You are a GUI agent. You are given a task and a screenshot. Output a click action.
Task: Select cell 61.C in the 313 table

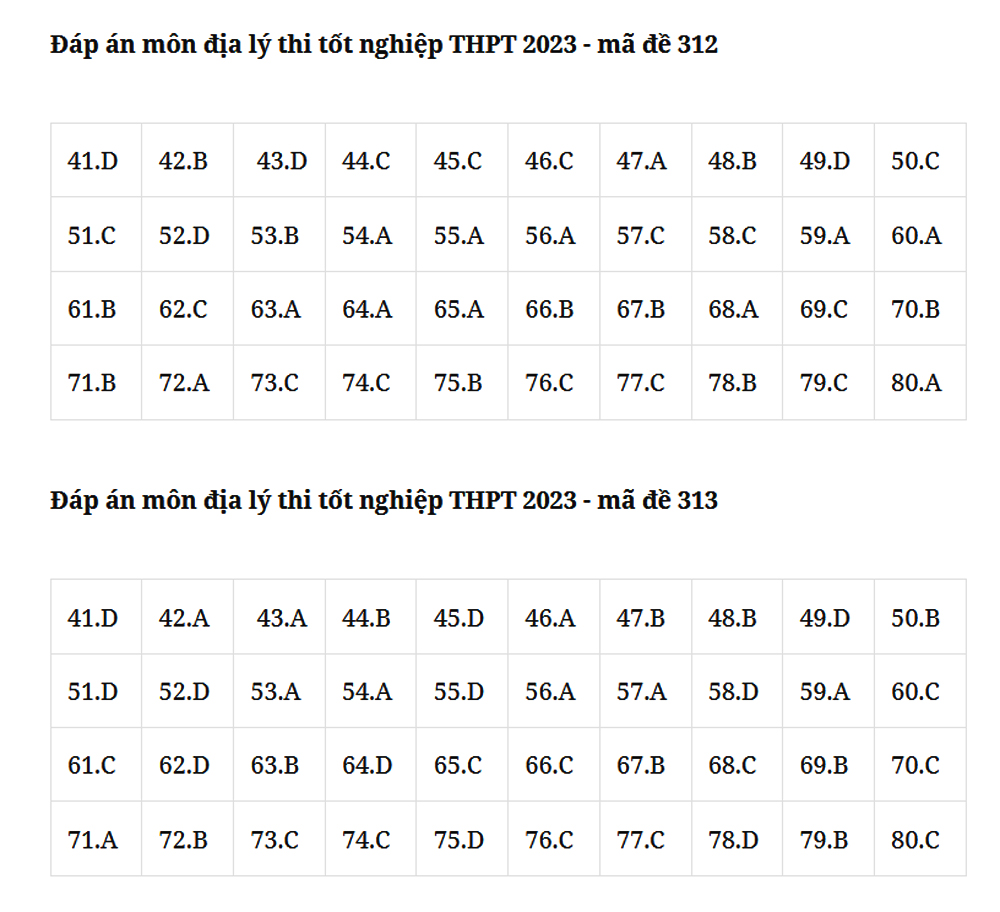coord(96,765)
